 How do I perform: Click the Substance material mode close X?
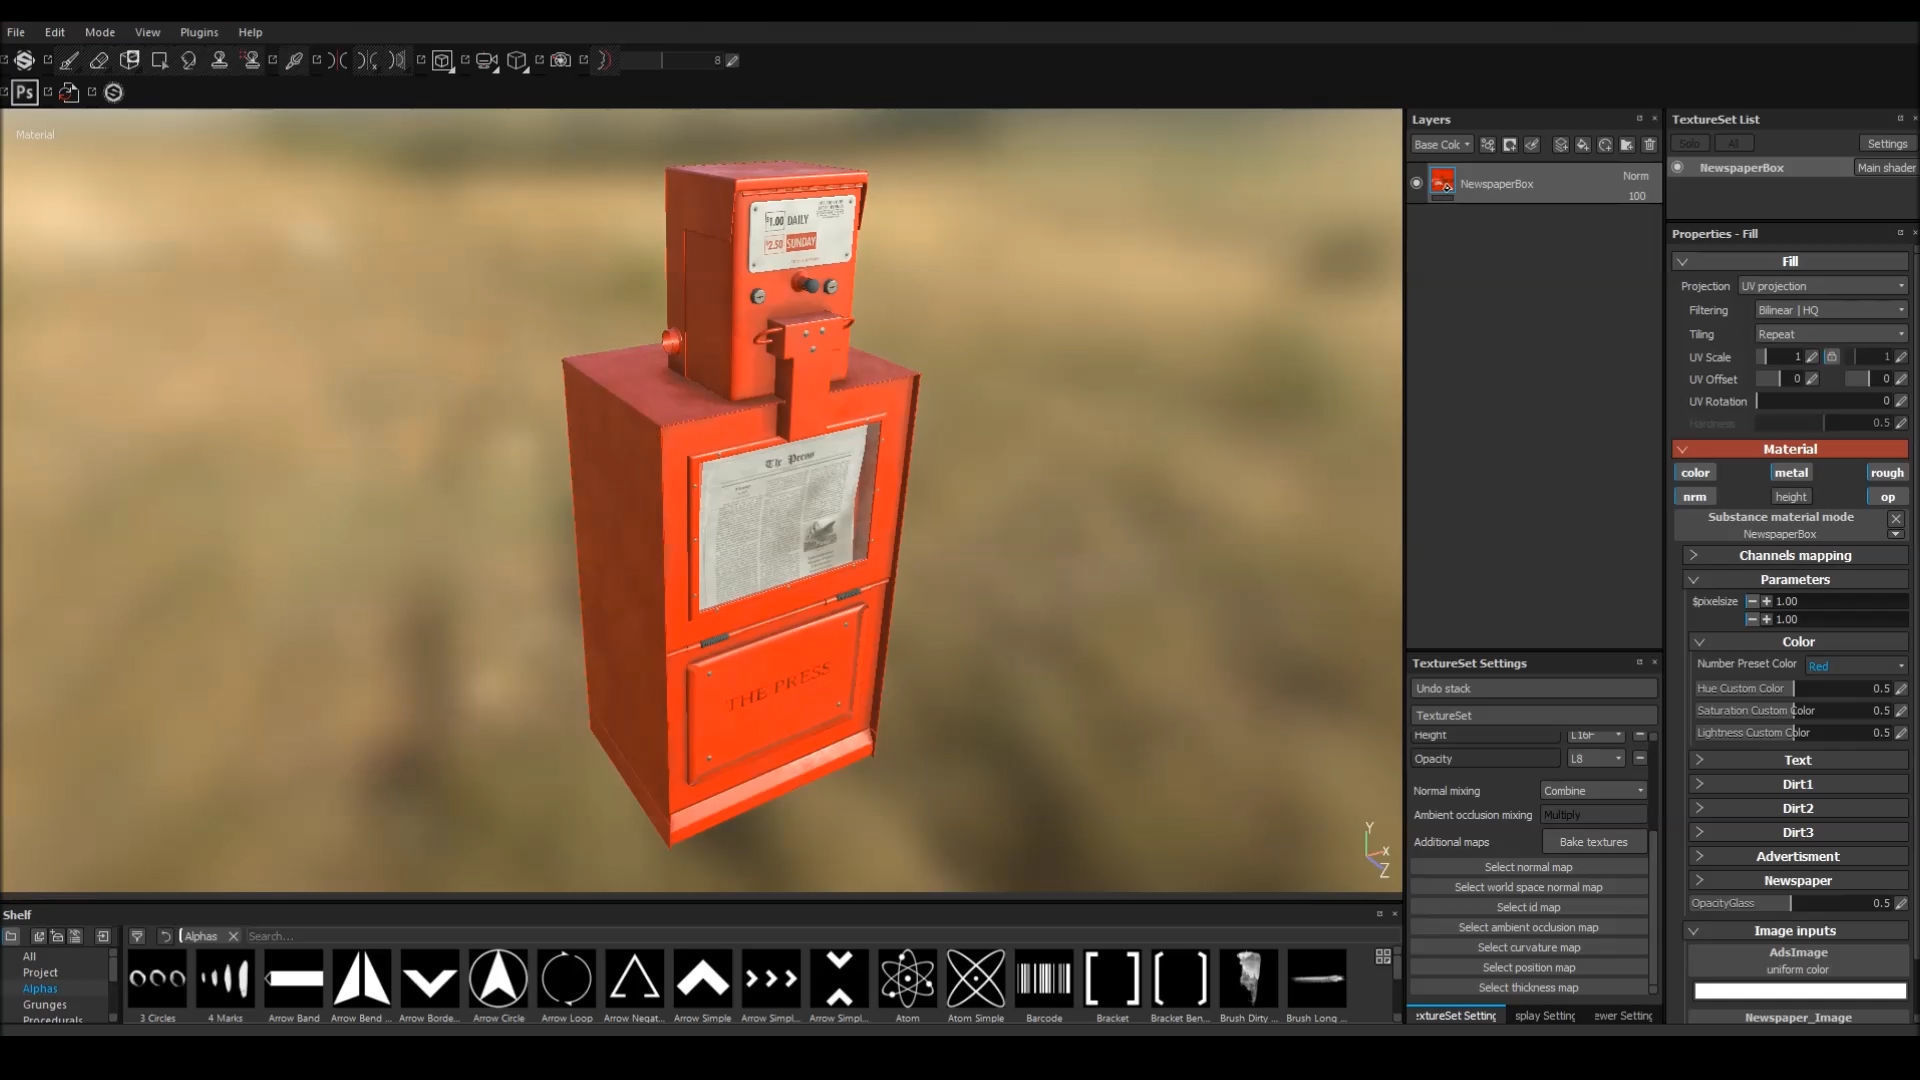point(1895,519)
